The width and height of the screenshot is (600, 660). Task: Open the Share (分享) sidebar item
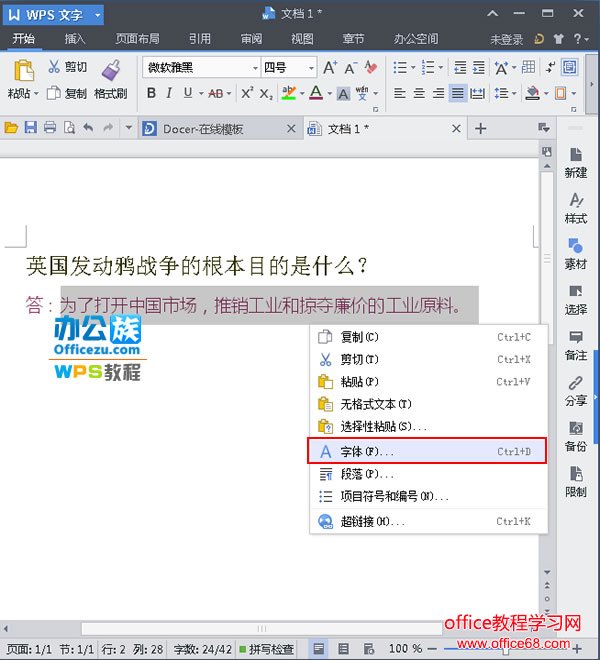click(x=576, y=391)
